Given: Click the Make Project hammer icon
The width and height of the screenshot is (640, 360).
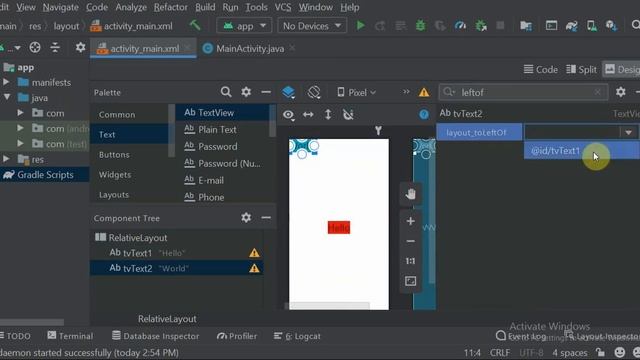Looking at the screenshot, I should point(195,25).
